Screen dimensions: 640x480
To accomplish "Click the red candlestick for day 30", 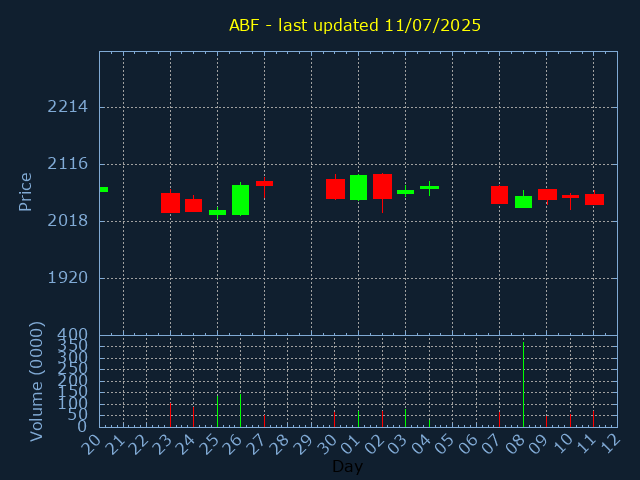I will pos(336,189).
